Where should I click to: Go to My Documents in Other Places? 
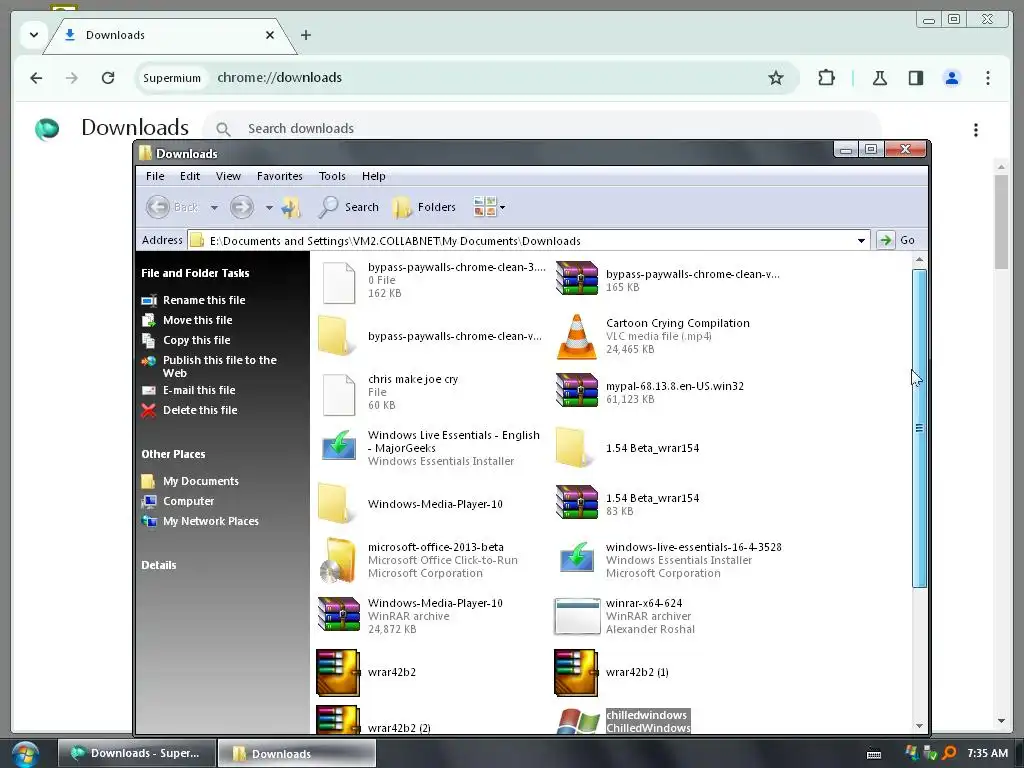[x=200, y=481]
